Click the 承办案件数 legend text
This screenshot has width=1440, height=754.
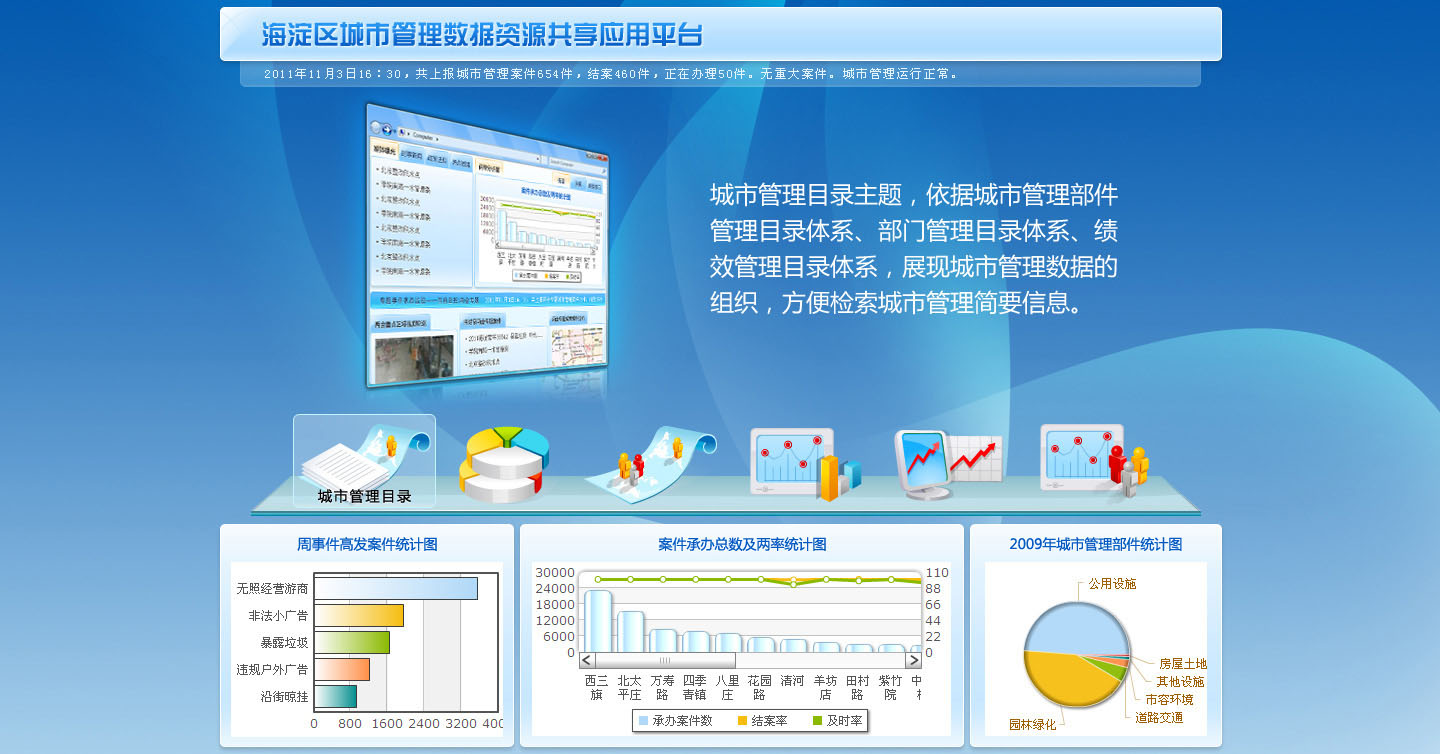[x=682, y=721]
